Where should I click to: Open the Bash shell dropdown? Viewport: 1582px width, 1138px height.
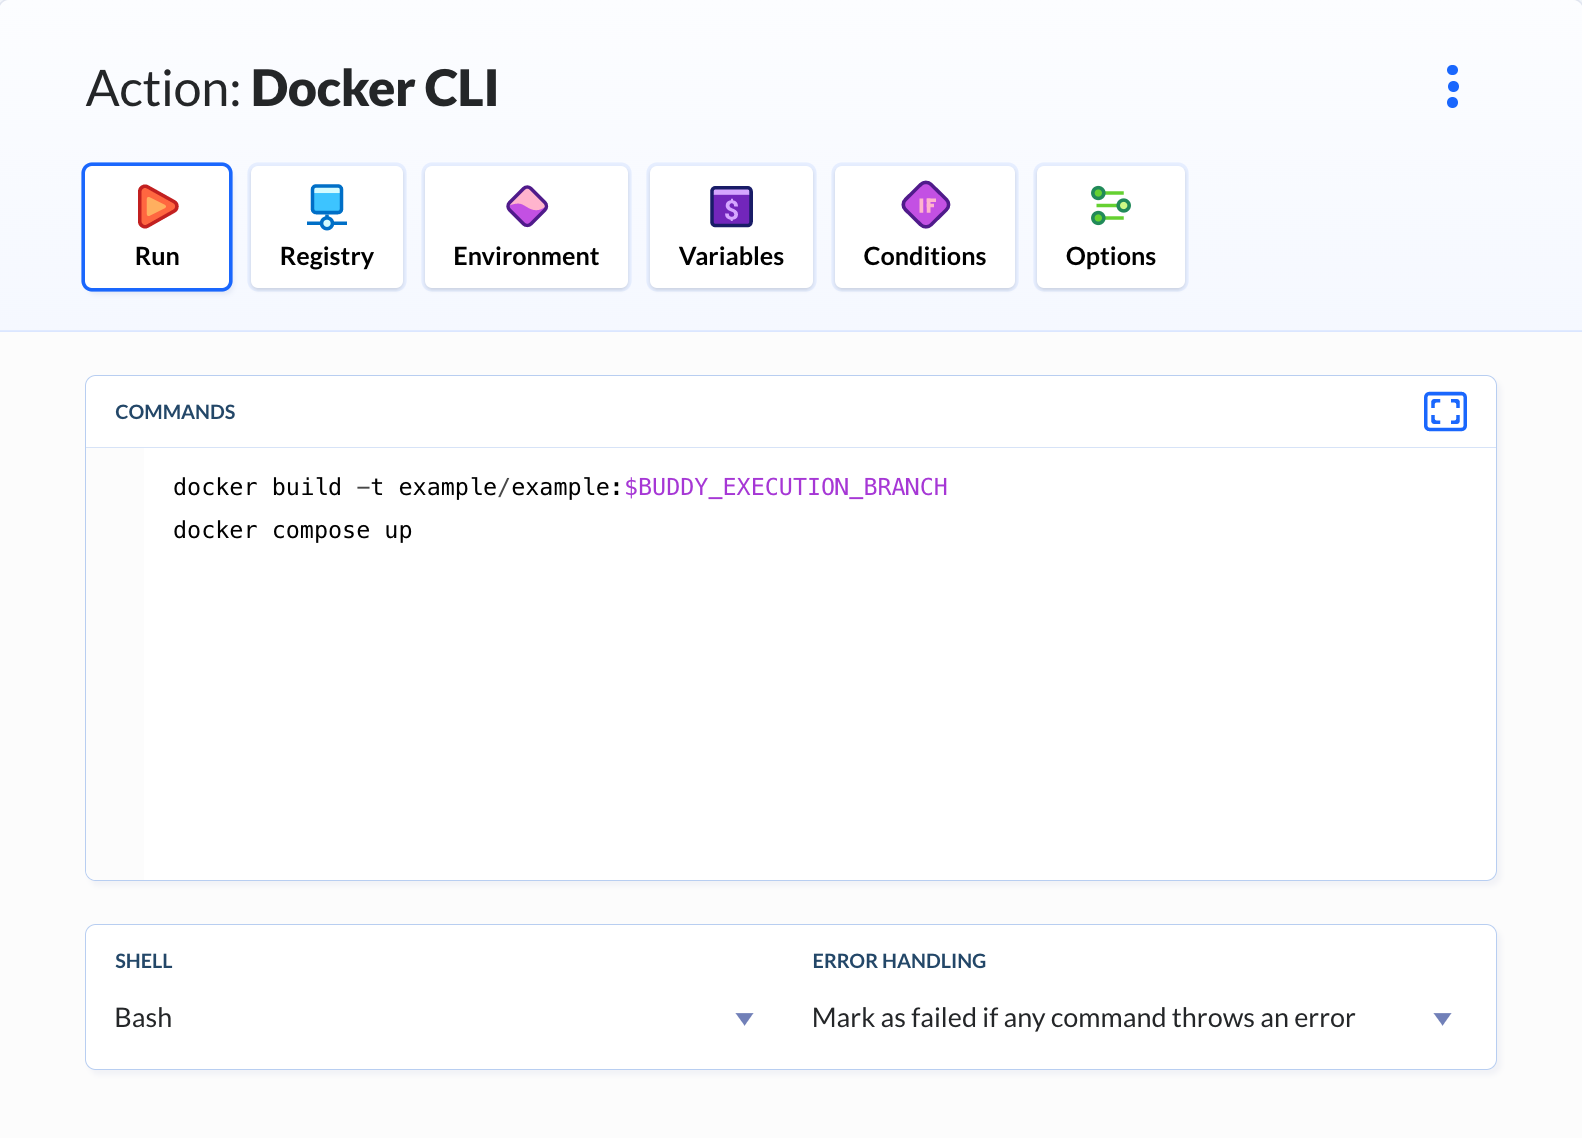434,1018
